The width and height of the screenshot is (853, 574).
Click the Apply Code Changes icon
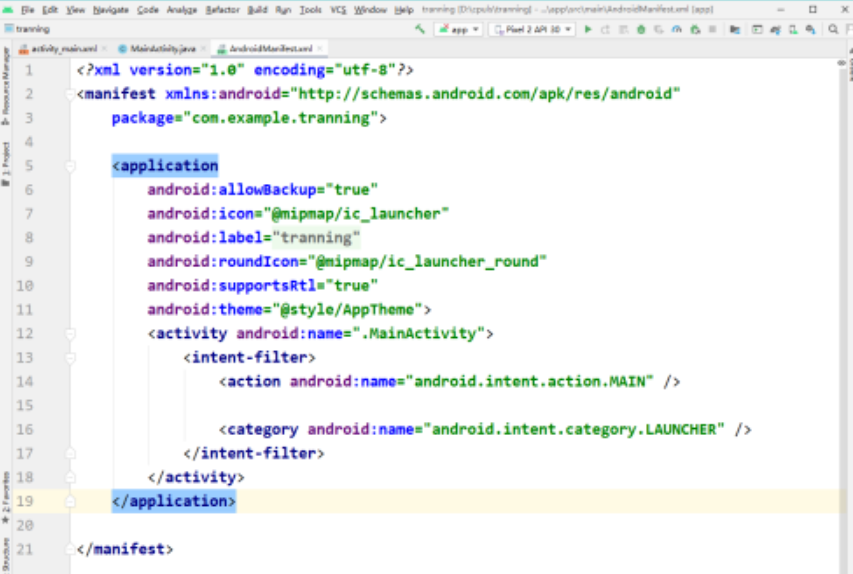click(x=623, y=29)
